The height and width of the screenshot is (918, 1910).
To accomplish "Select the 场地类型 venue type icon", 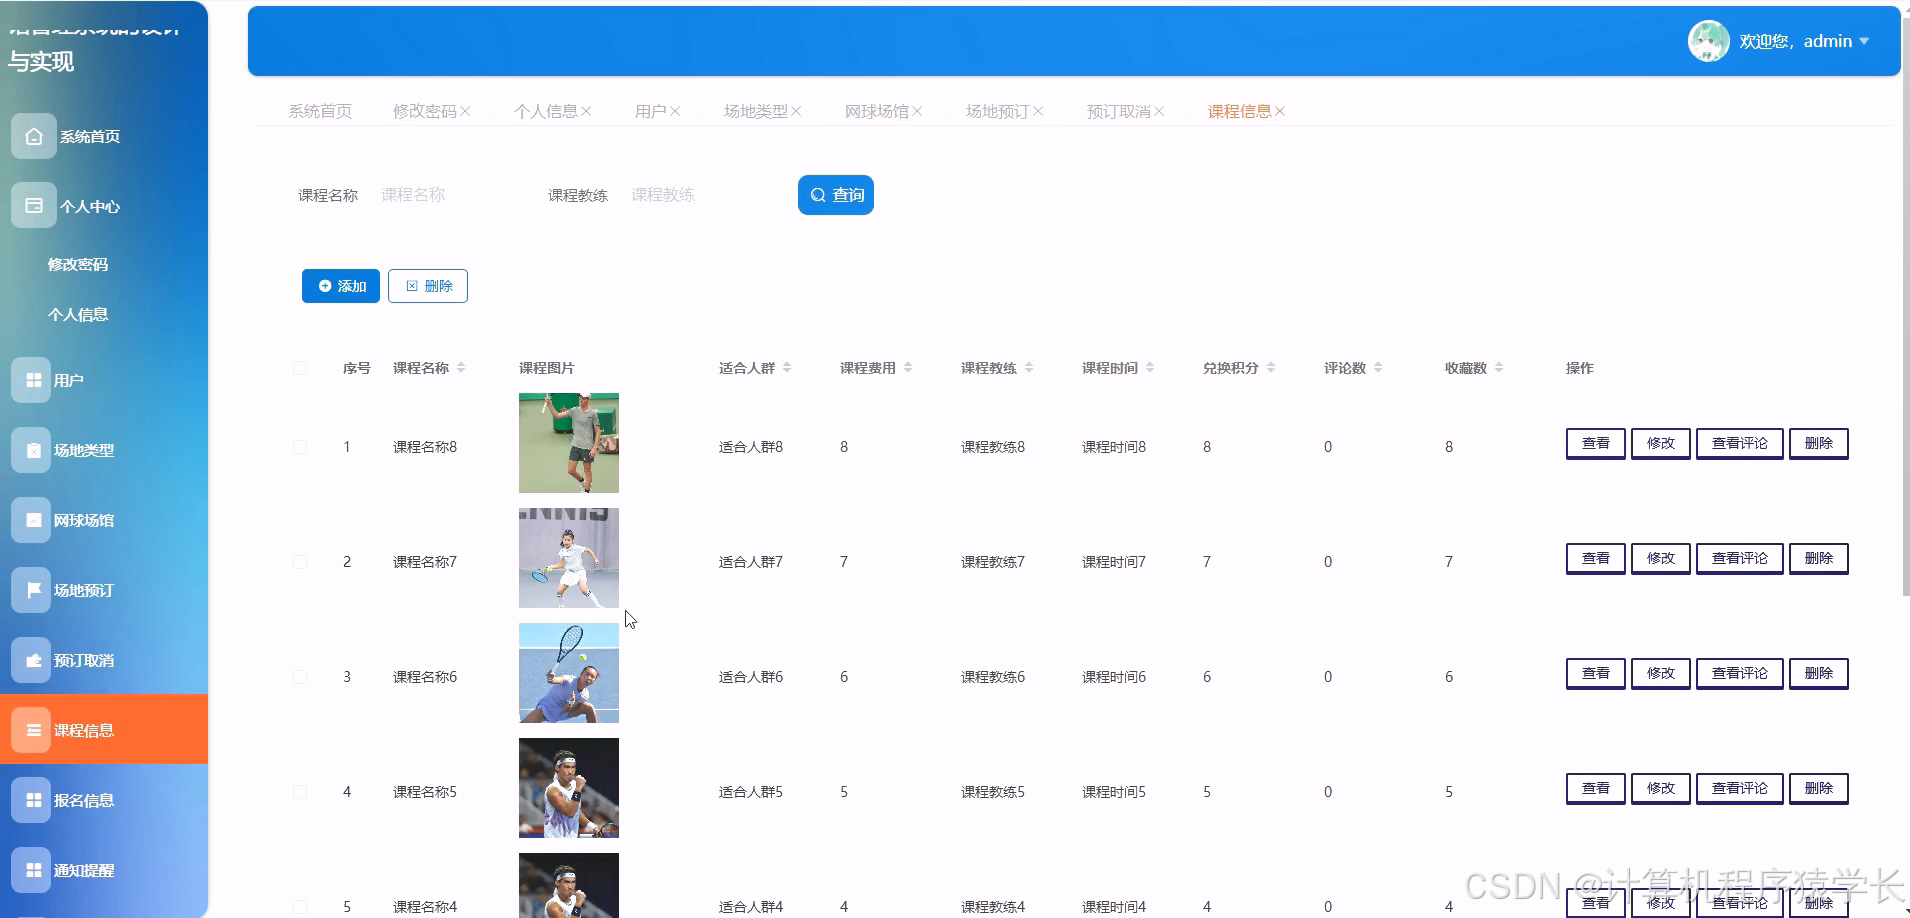I will [x=31, y=449].
